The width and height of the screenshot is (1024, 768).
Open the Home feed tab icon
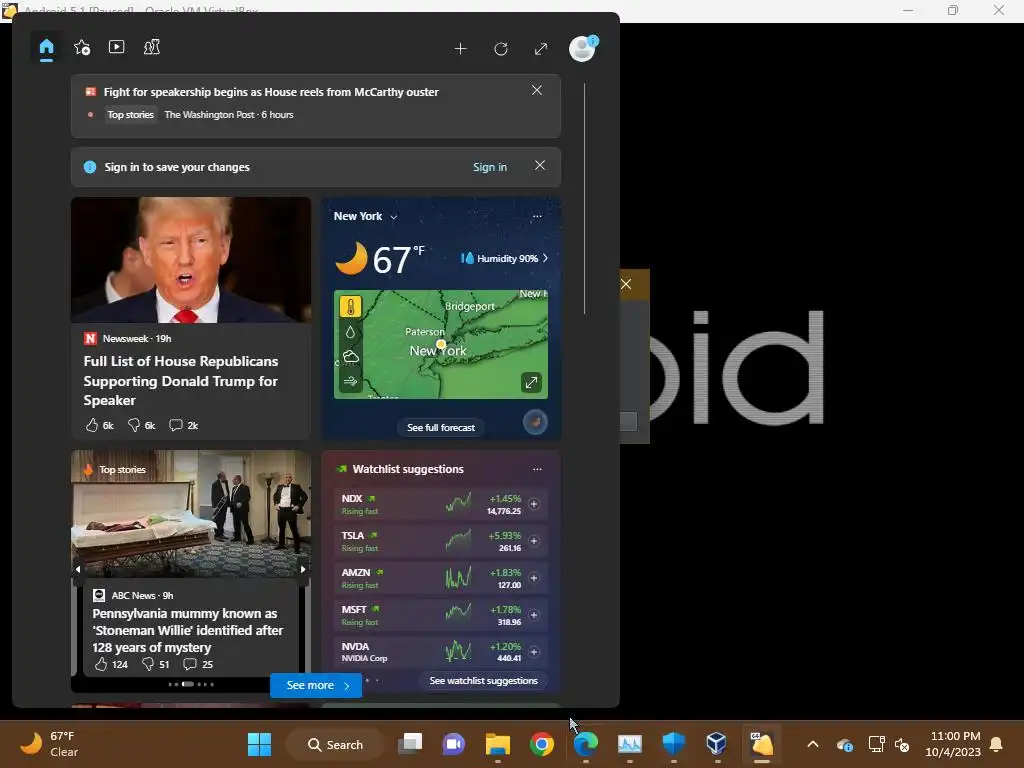pyautogui.click(x=46, y=47)
